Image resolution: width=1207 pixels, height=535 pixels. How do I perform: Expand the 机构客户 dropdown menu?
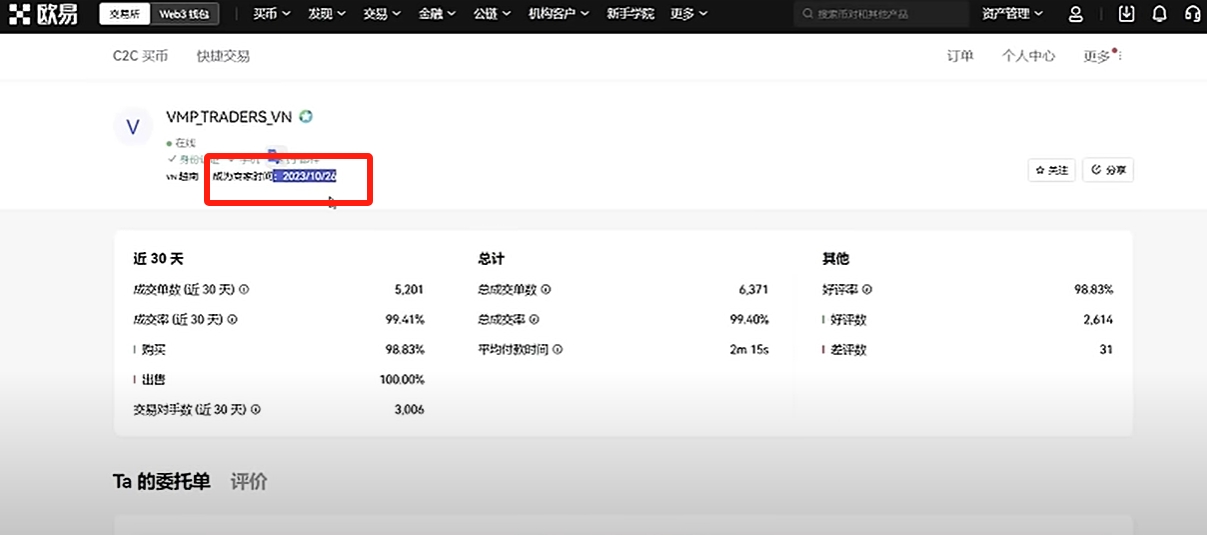(x=558, y=14)
